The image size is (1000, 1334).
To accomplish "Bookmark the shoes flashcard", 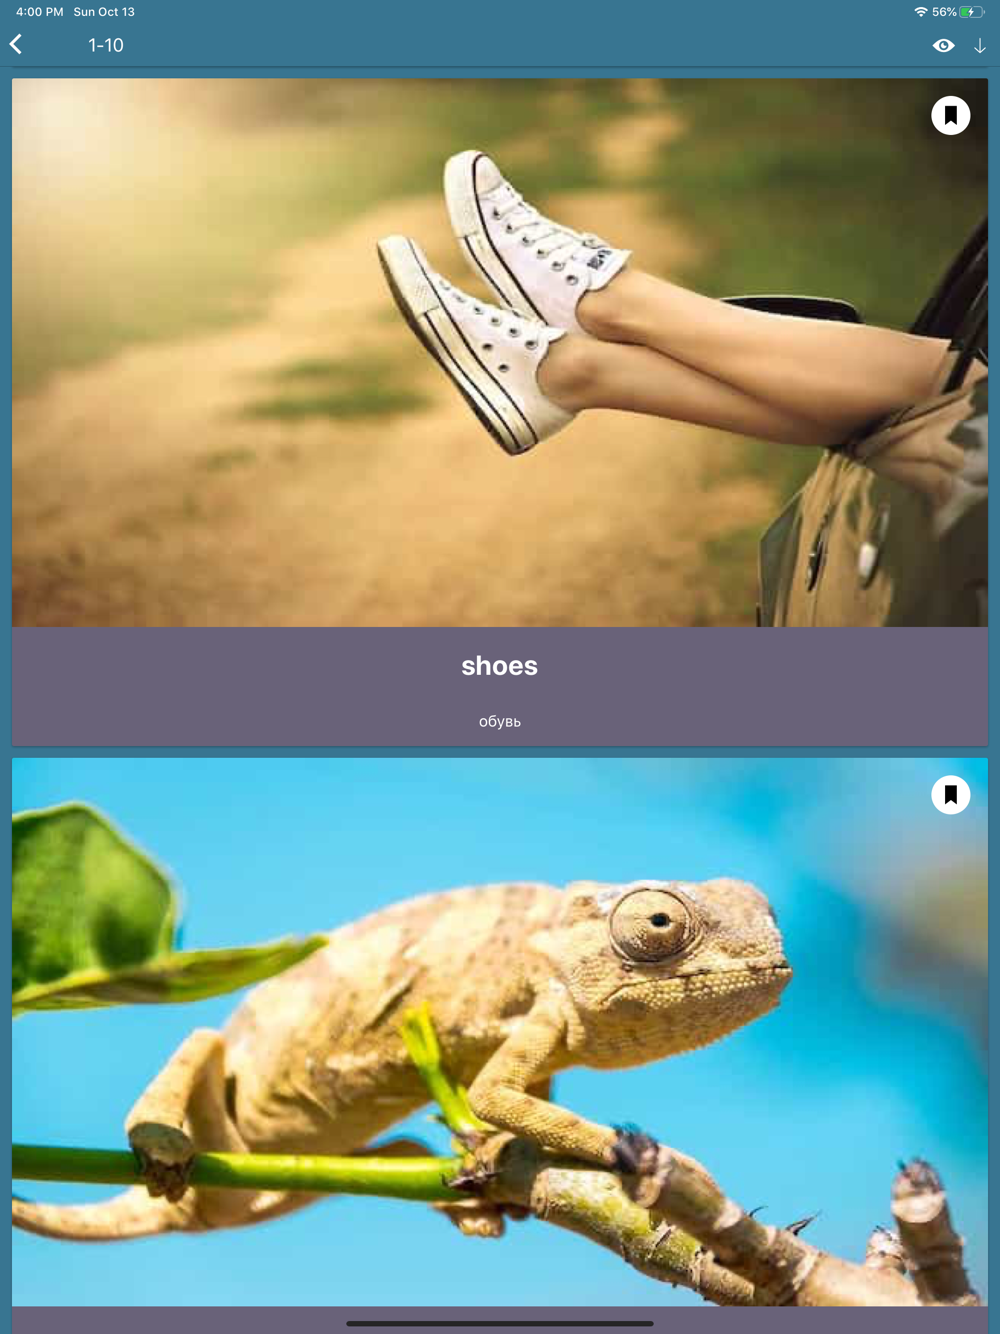I will point(950,116).
